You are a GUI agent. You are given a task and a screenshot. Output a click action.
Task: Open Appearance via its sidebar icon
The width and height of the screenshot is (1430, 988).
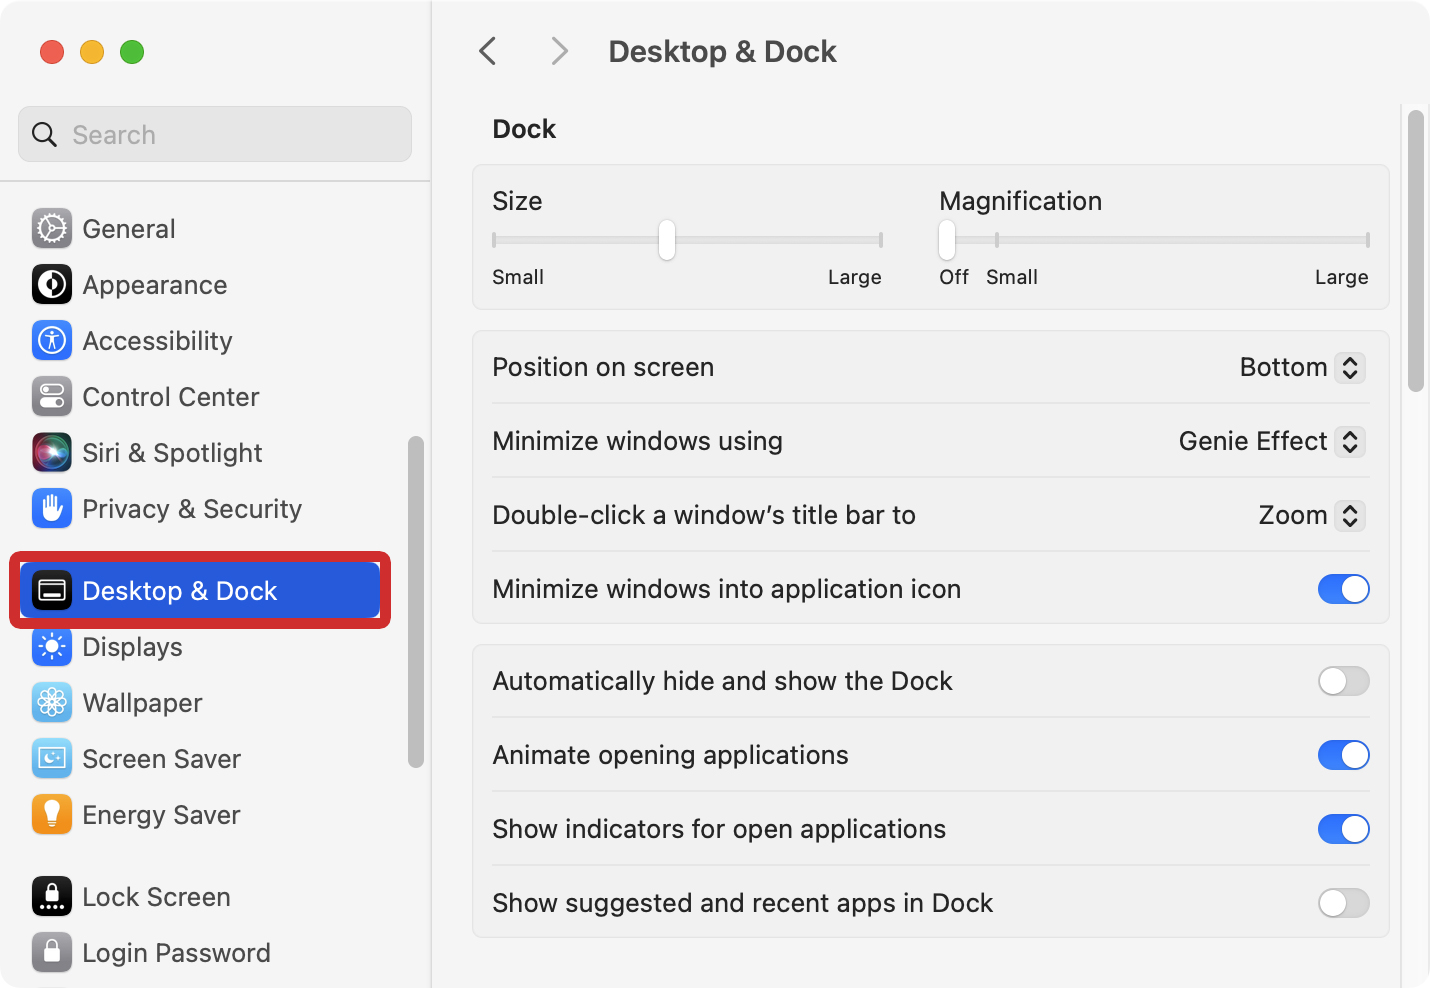[x=52, y=285]
